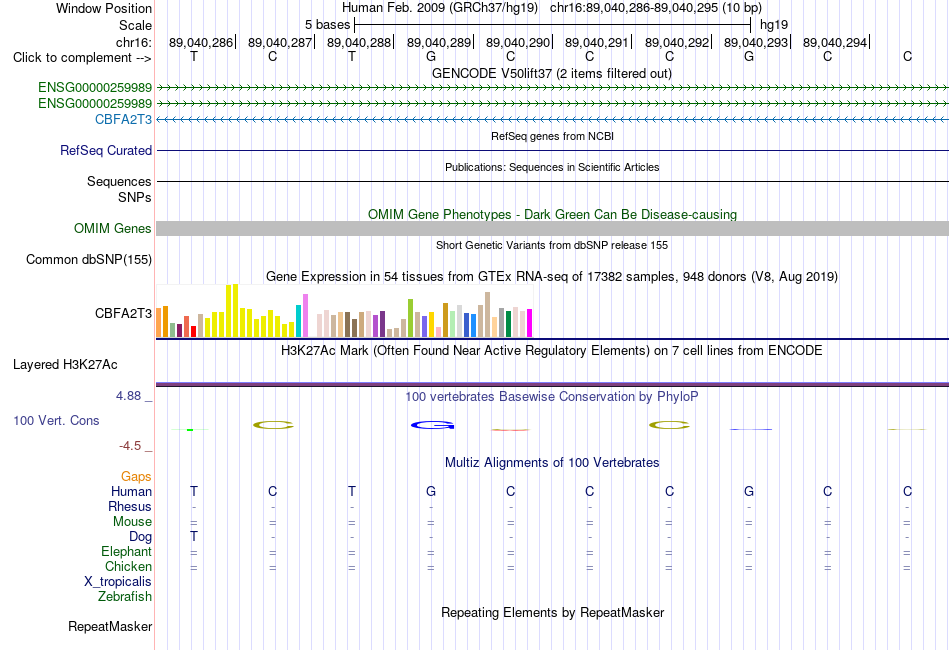
Task: Click the magenta last bar in GTEx chart
Action: (x=530, y=323)
